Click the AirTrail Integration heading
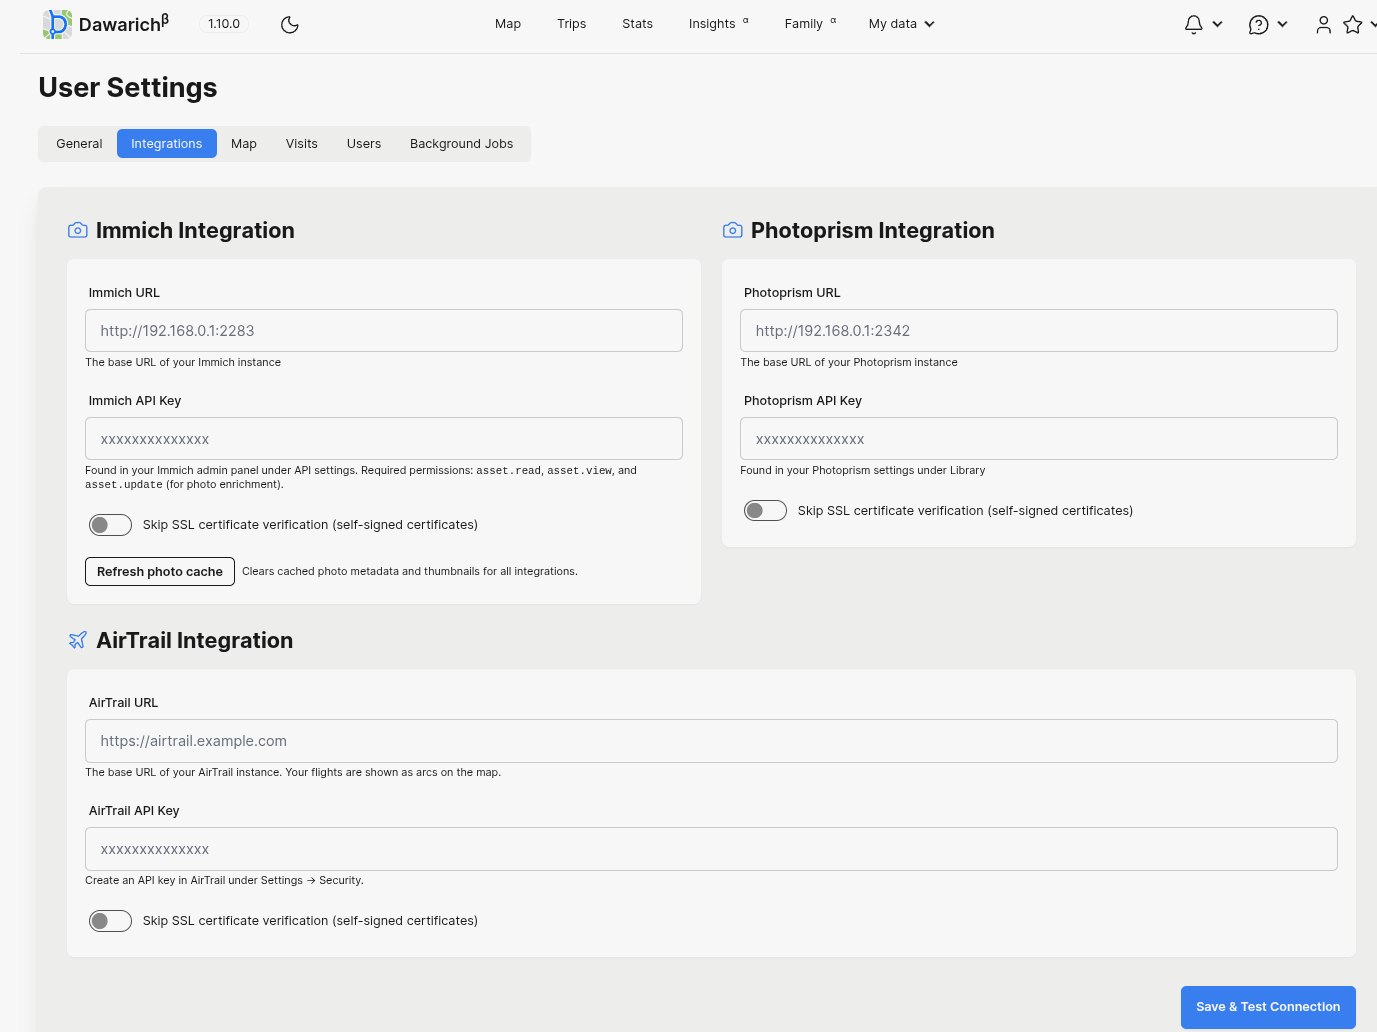This screenshot has width=1377, height=1032. tap(195, 641)
